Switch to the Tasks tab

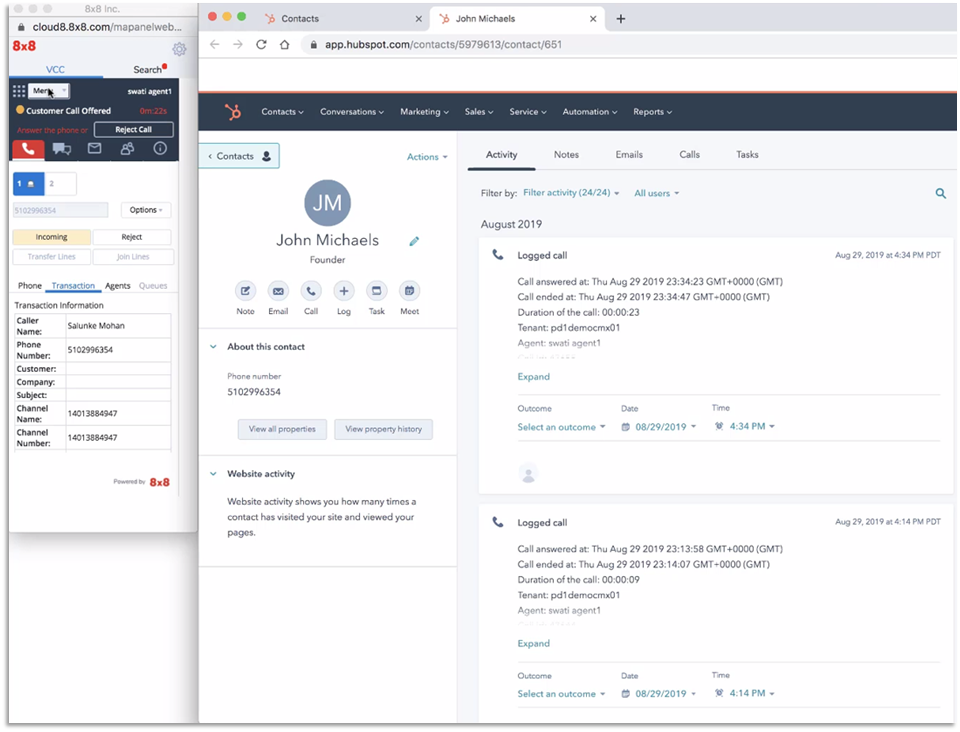[747, 155]
